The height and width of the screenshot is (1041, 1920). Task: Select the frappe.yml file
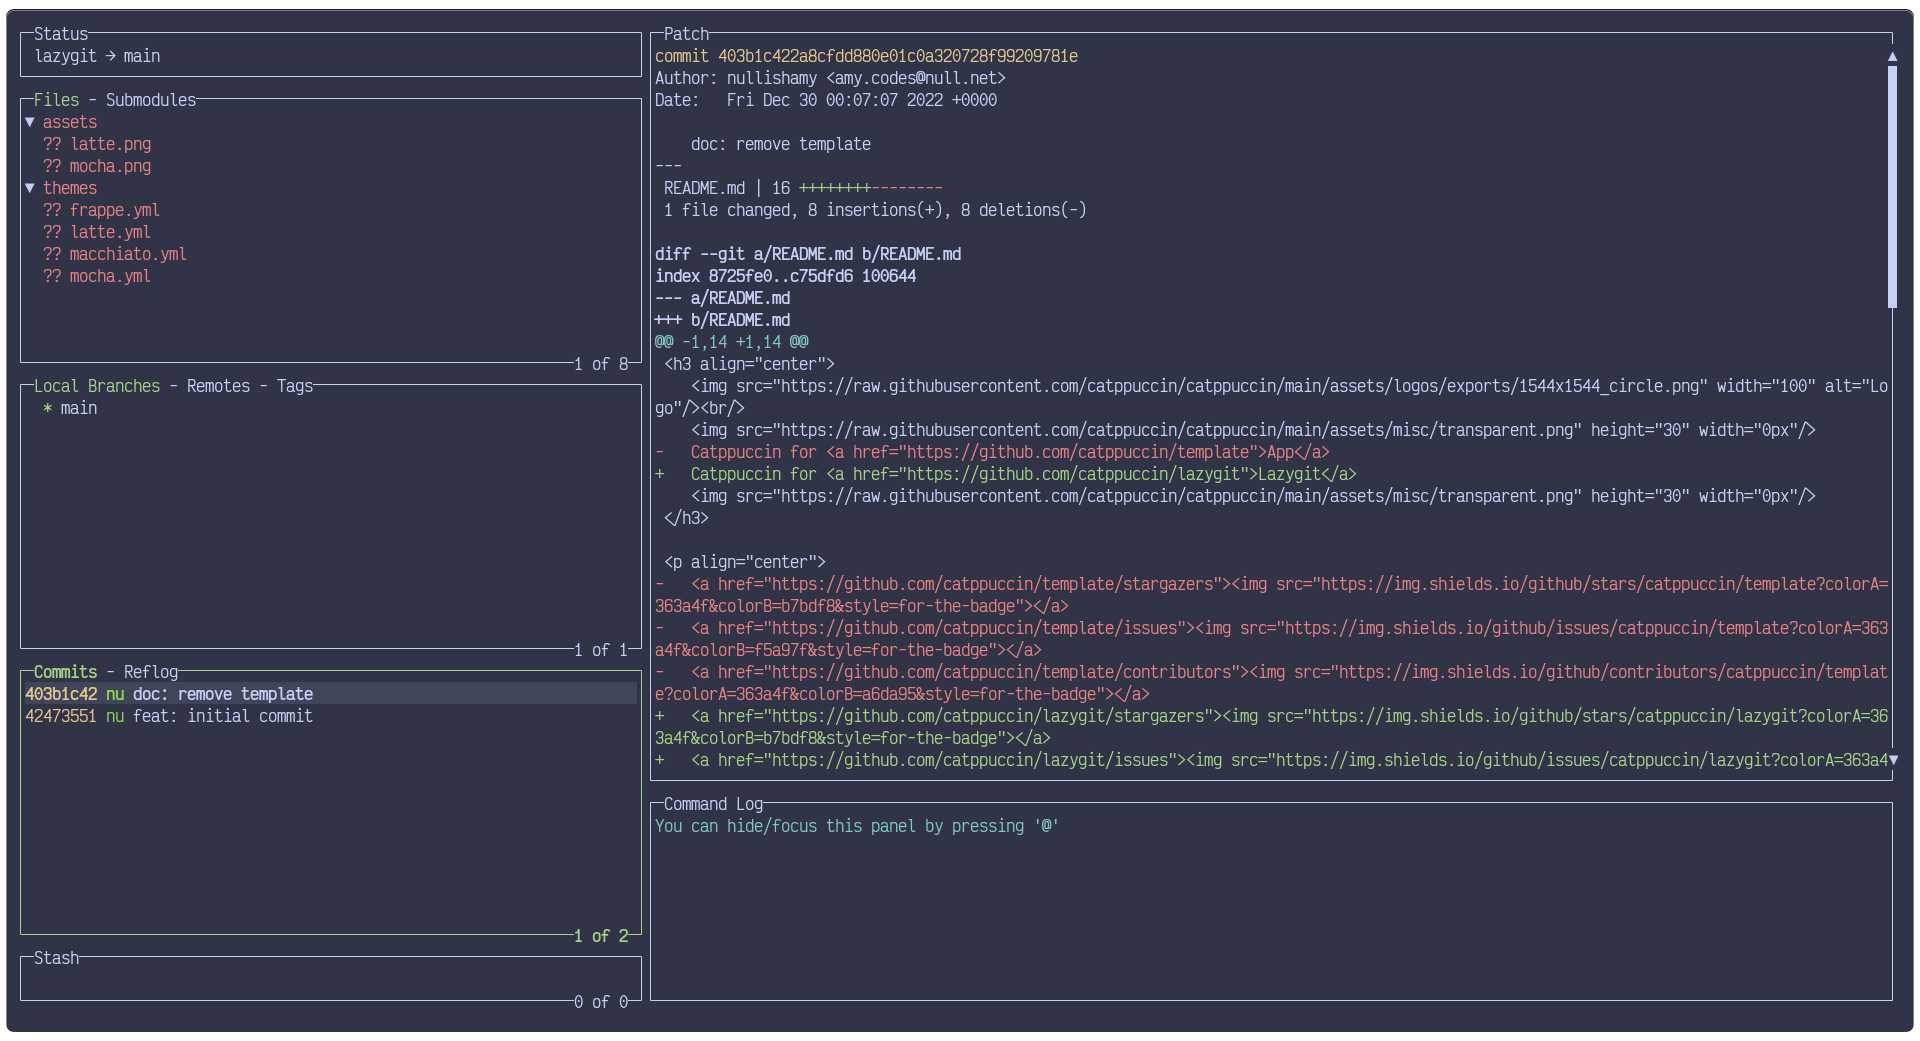pos(101,210)
